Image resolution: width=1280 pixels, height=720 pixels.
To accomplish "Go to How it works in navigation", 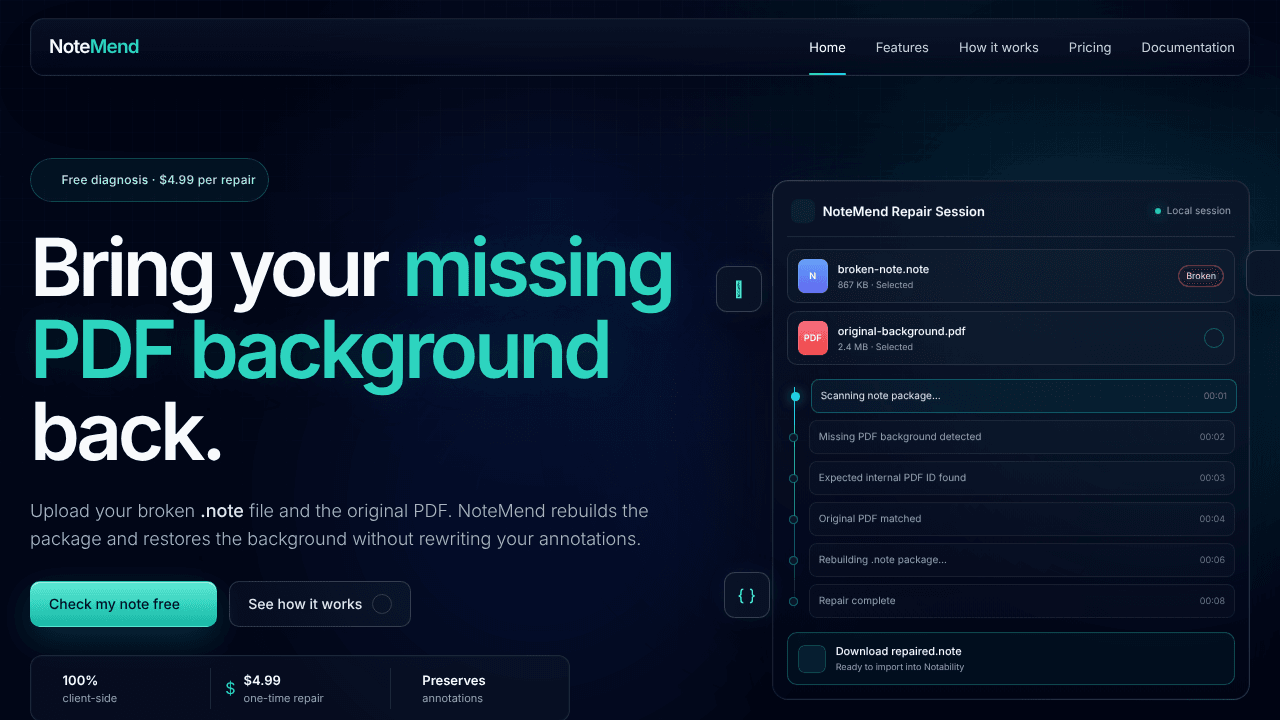I will pyautogui.click(x=998, y=47).
